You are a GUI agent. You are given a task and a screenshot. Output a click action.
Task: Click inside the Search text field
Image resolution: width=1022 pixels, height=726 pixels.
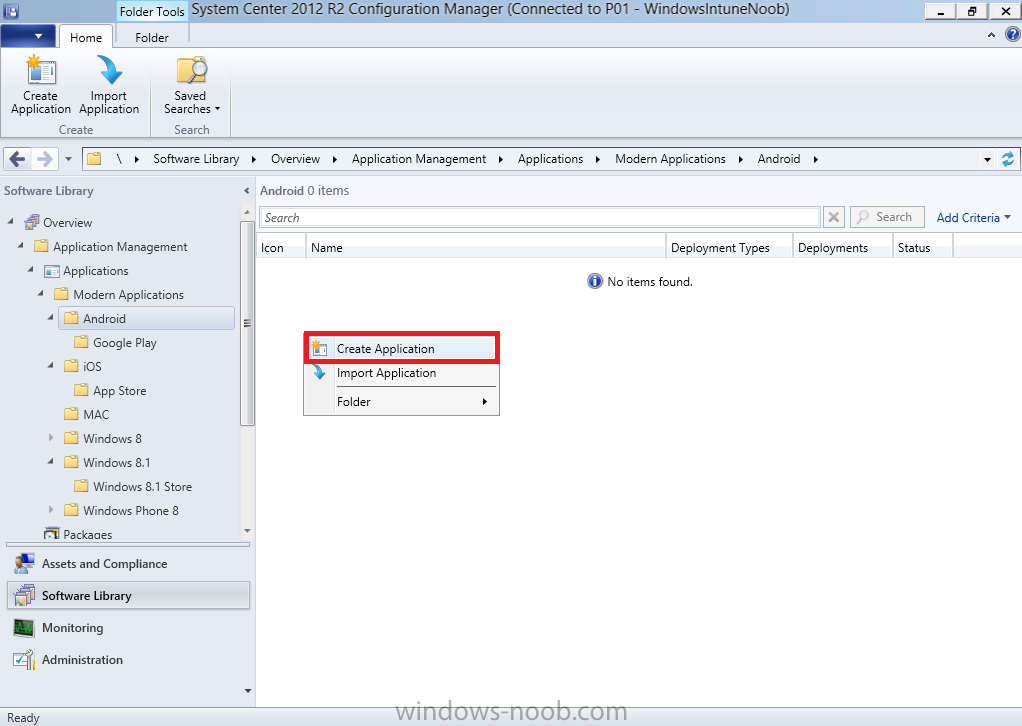coord(540,218)
